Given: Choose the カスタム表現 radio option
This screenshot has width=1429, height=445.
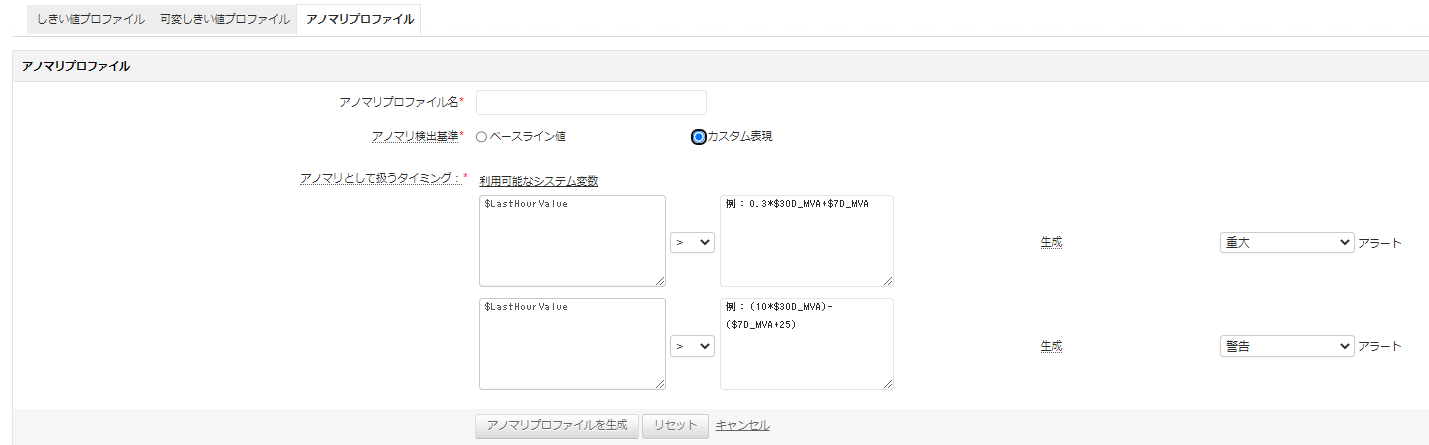Looking at the screenshot, I should tap(699, 137).
